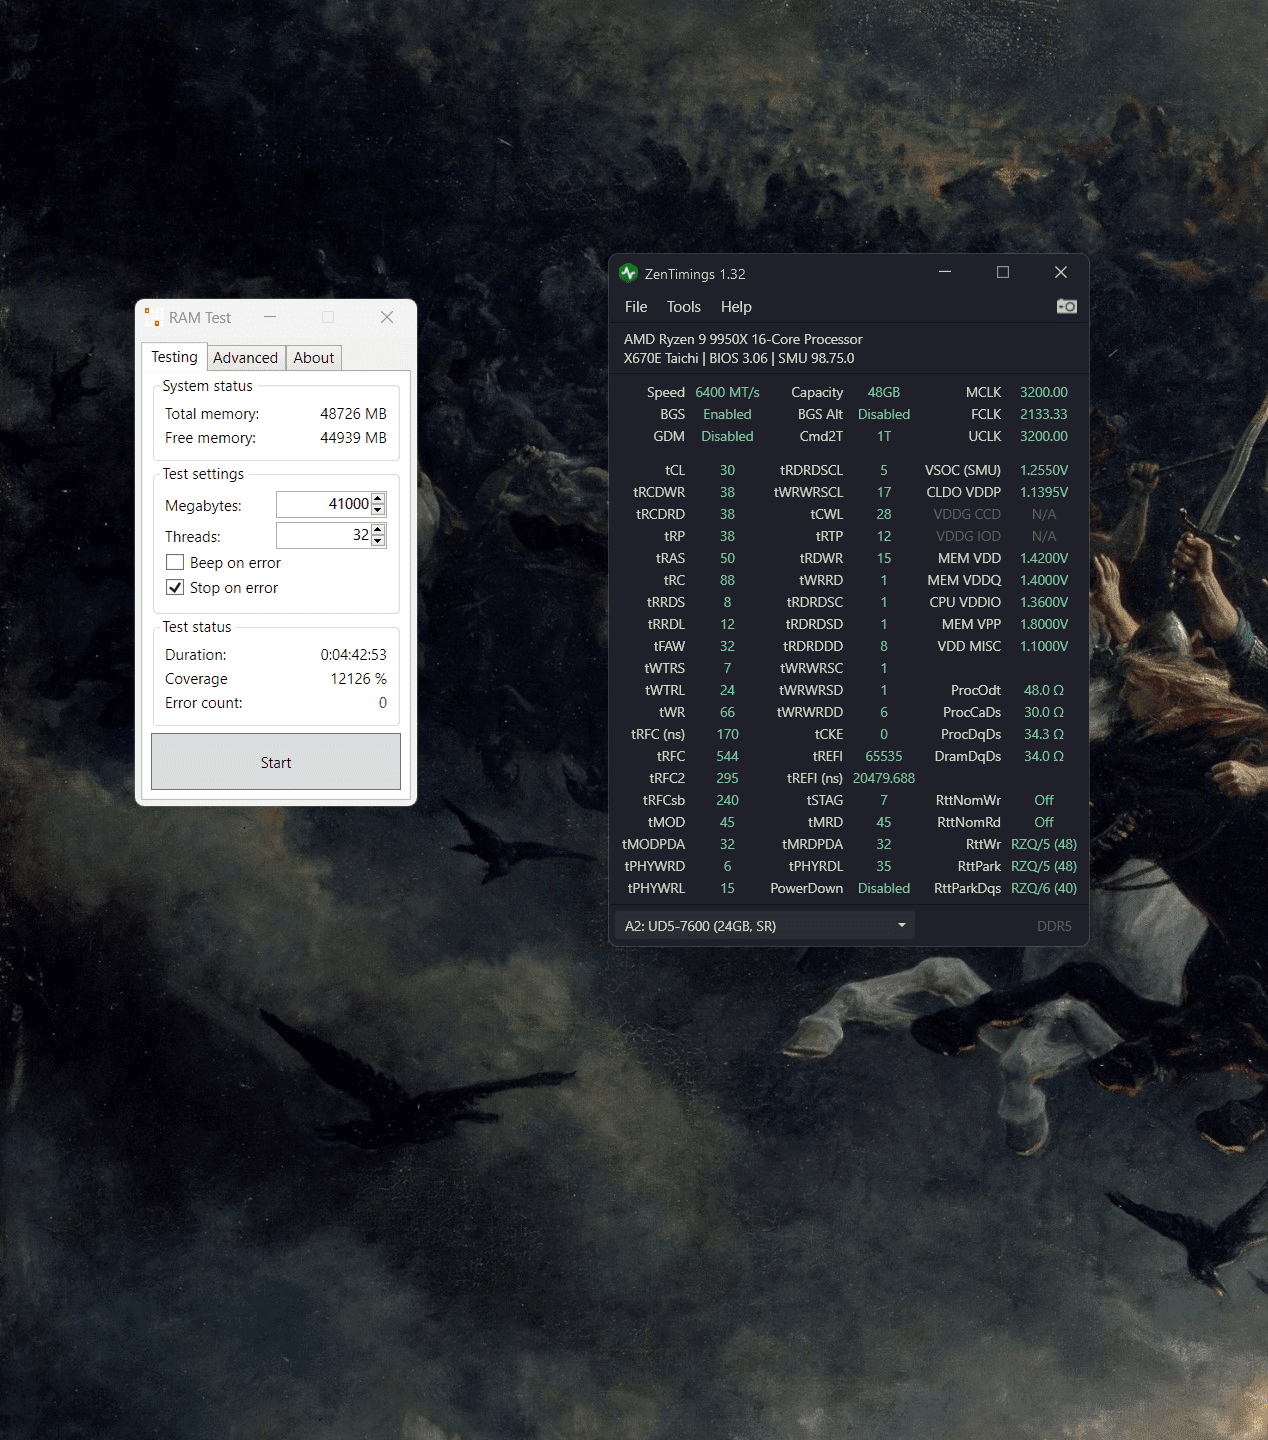Viewport: 1268px width, 1440px height.
Task: Click the RttParkDqs value RZQ/6 (40)
Action: click(1044, 888)
